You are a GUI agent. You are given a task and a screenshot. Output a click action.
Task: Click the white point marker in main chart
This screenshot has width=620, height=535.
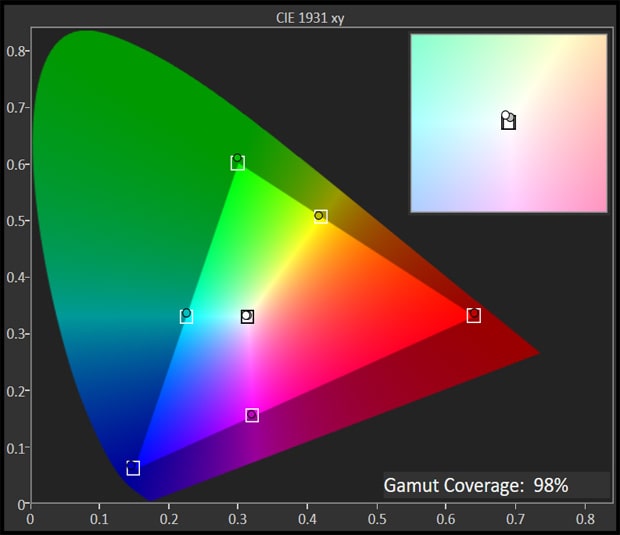[x=247, y=317]
